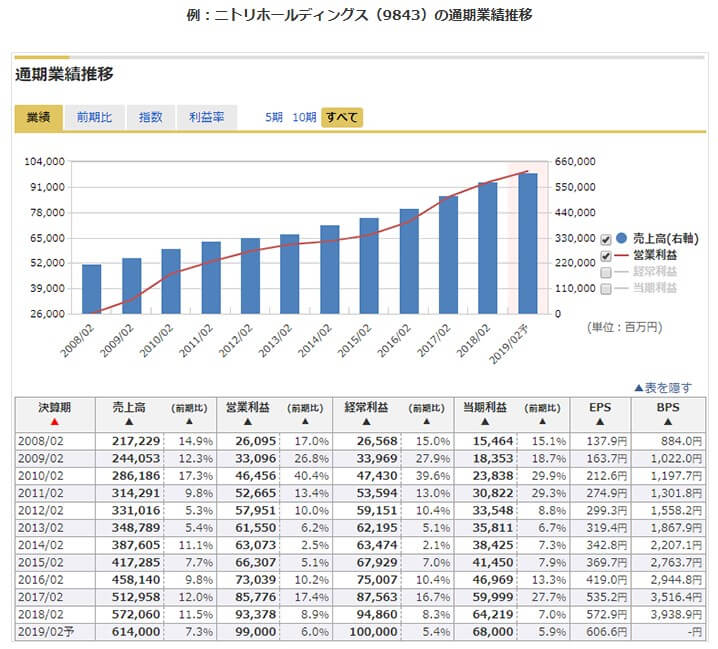Show 10期 range
Viewport: 718px width, 649px height.
[x=304, y=118]
